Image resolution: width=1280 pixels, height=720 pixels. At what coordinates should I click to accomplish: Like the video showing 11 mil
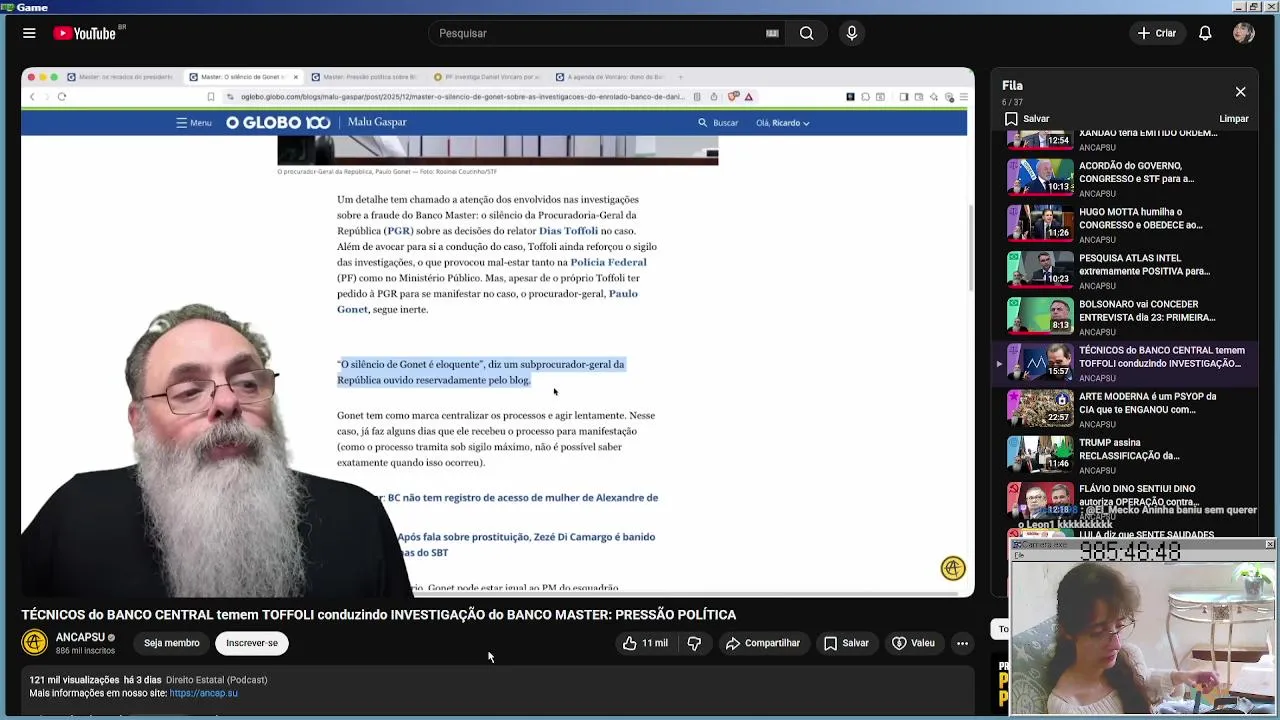[x=645, y=643]
